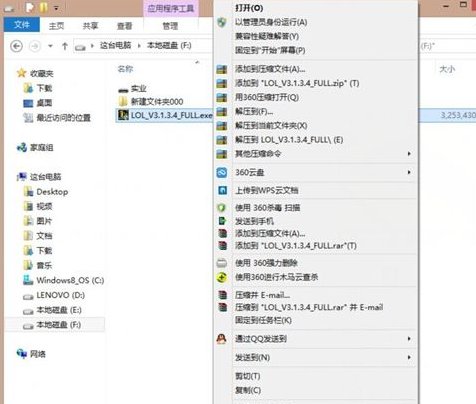Choose 复制(C) from the context menu
Screen dimensions: 476x404
(315, 390)
